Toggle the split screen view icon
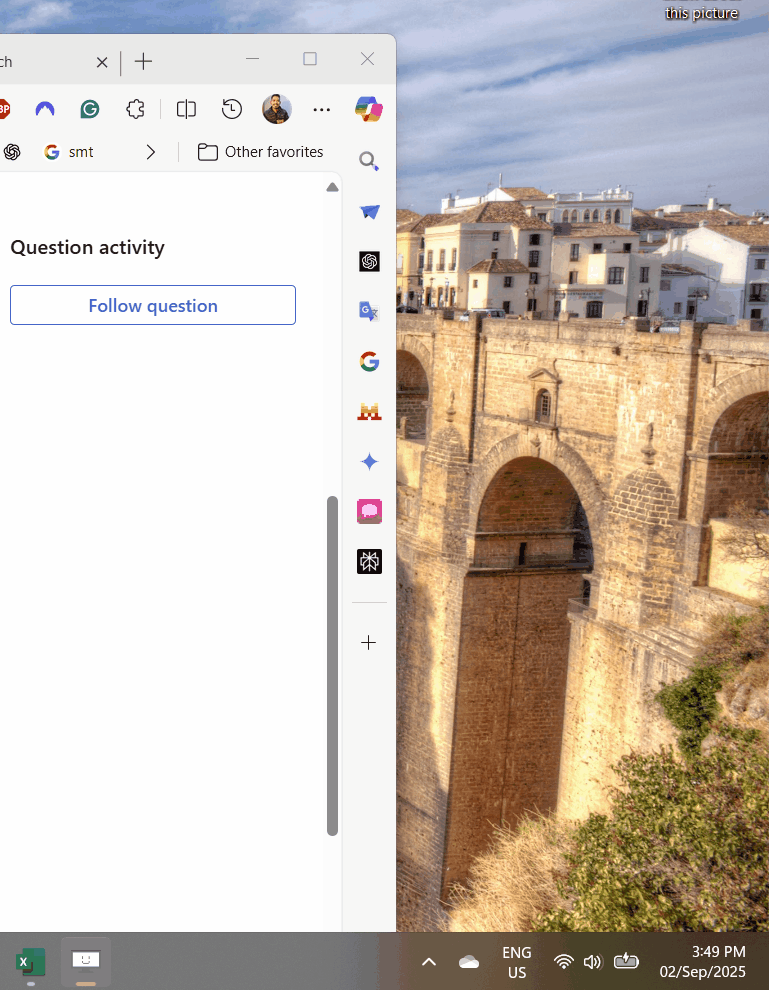This screenshot has width=769, height=990. coord(186,109)
